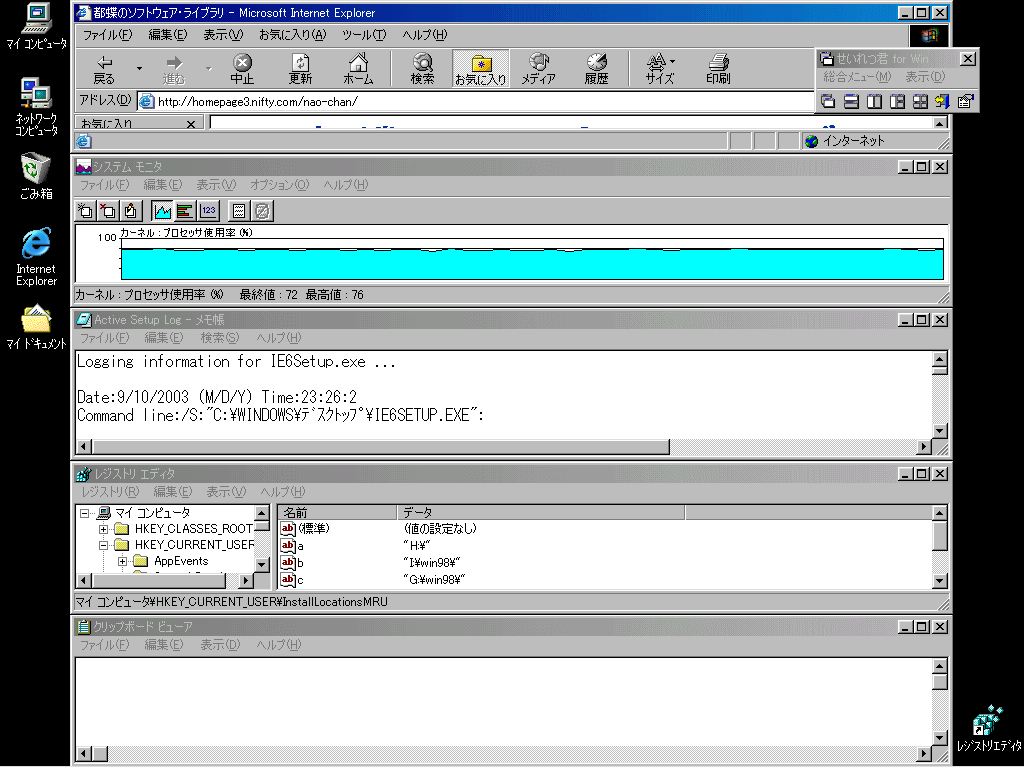Click the settings properties icon in せいれつ君
This screenshot has height=768, width=1024.
[965, 101]
